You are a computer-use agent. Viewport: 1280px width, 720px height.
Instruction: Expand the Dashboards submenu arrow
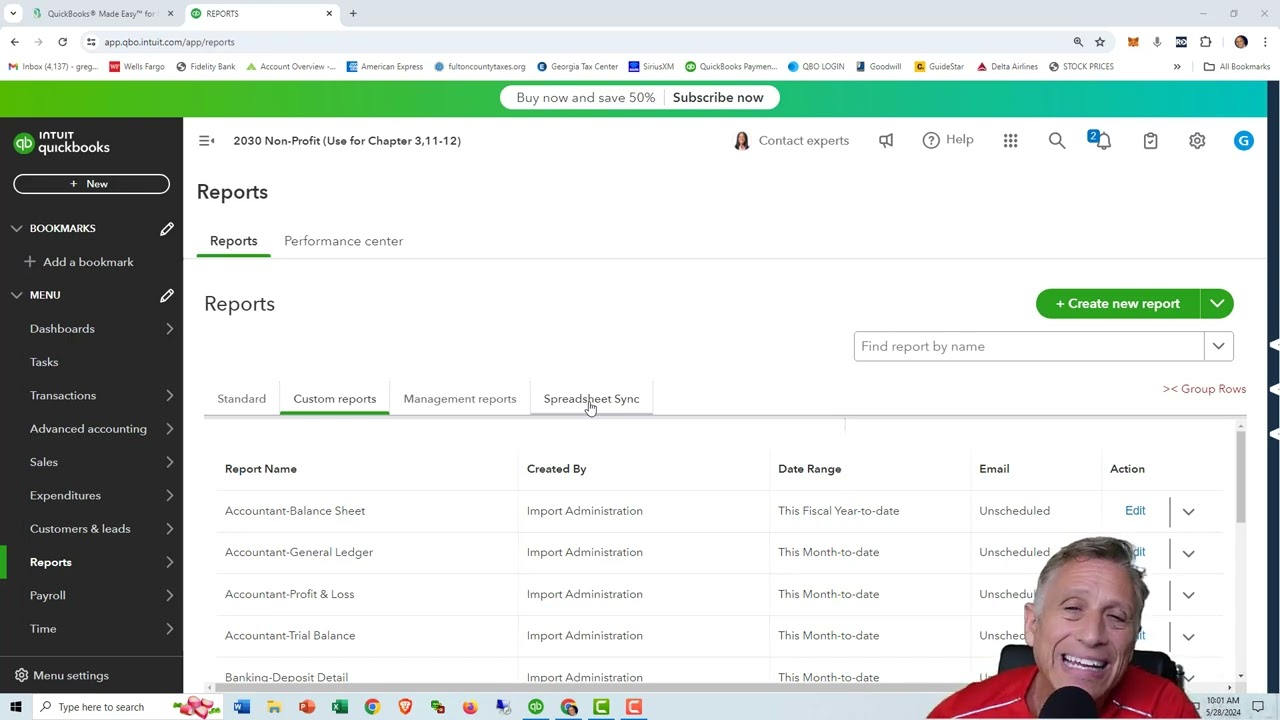169,329
